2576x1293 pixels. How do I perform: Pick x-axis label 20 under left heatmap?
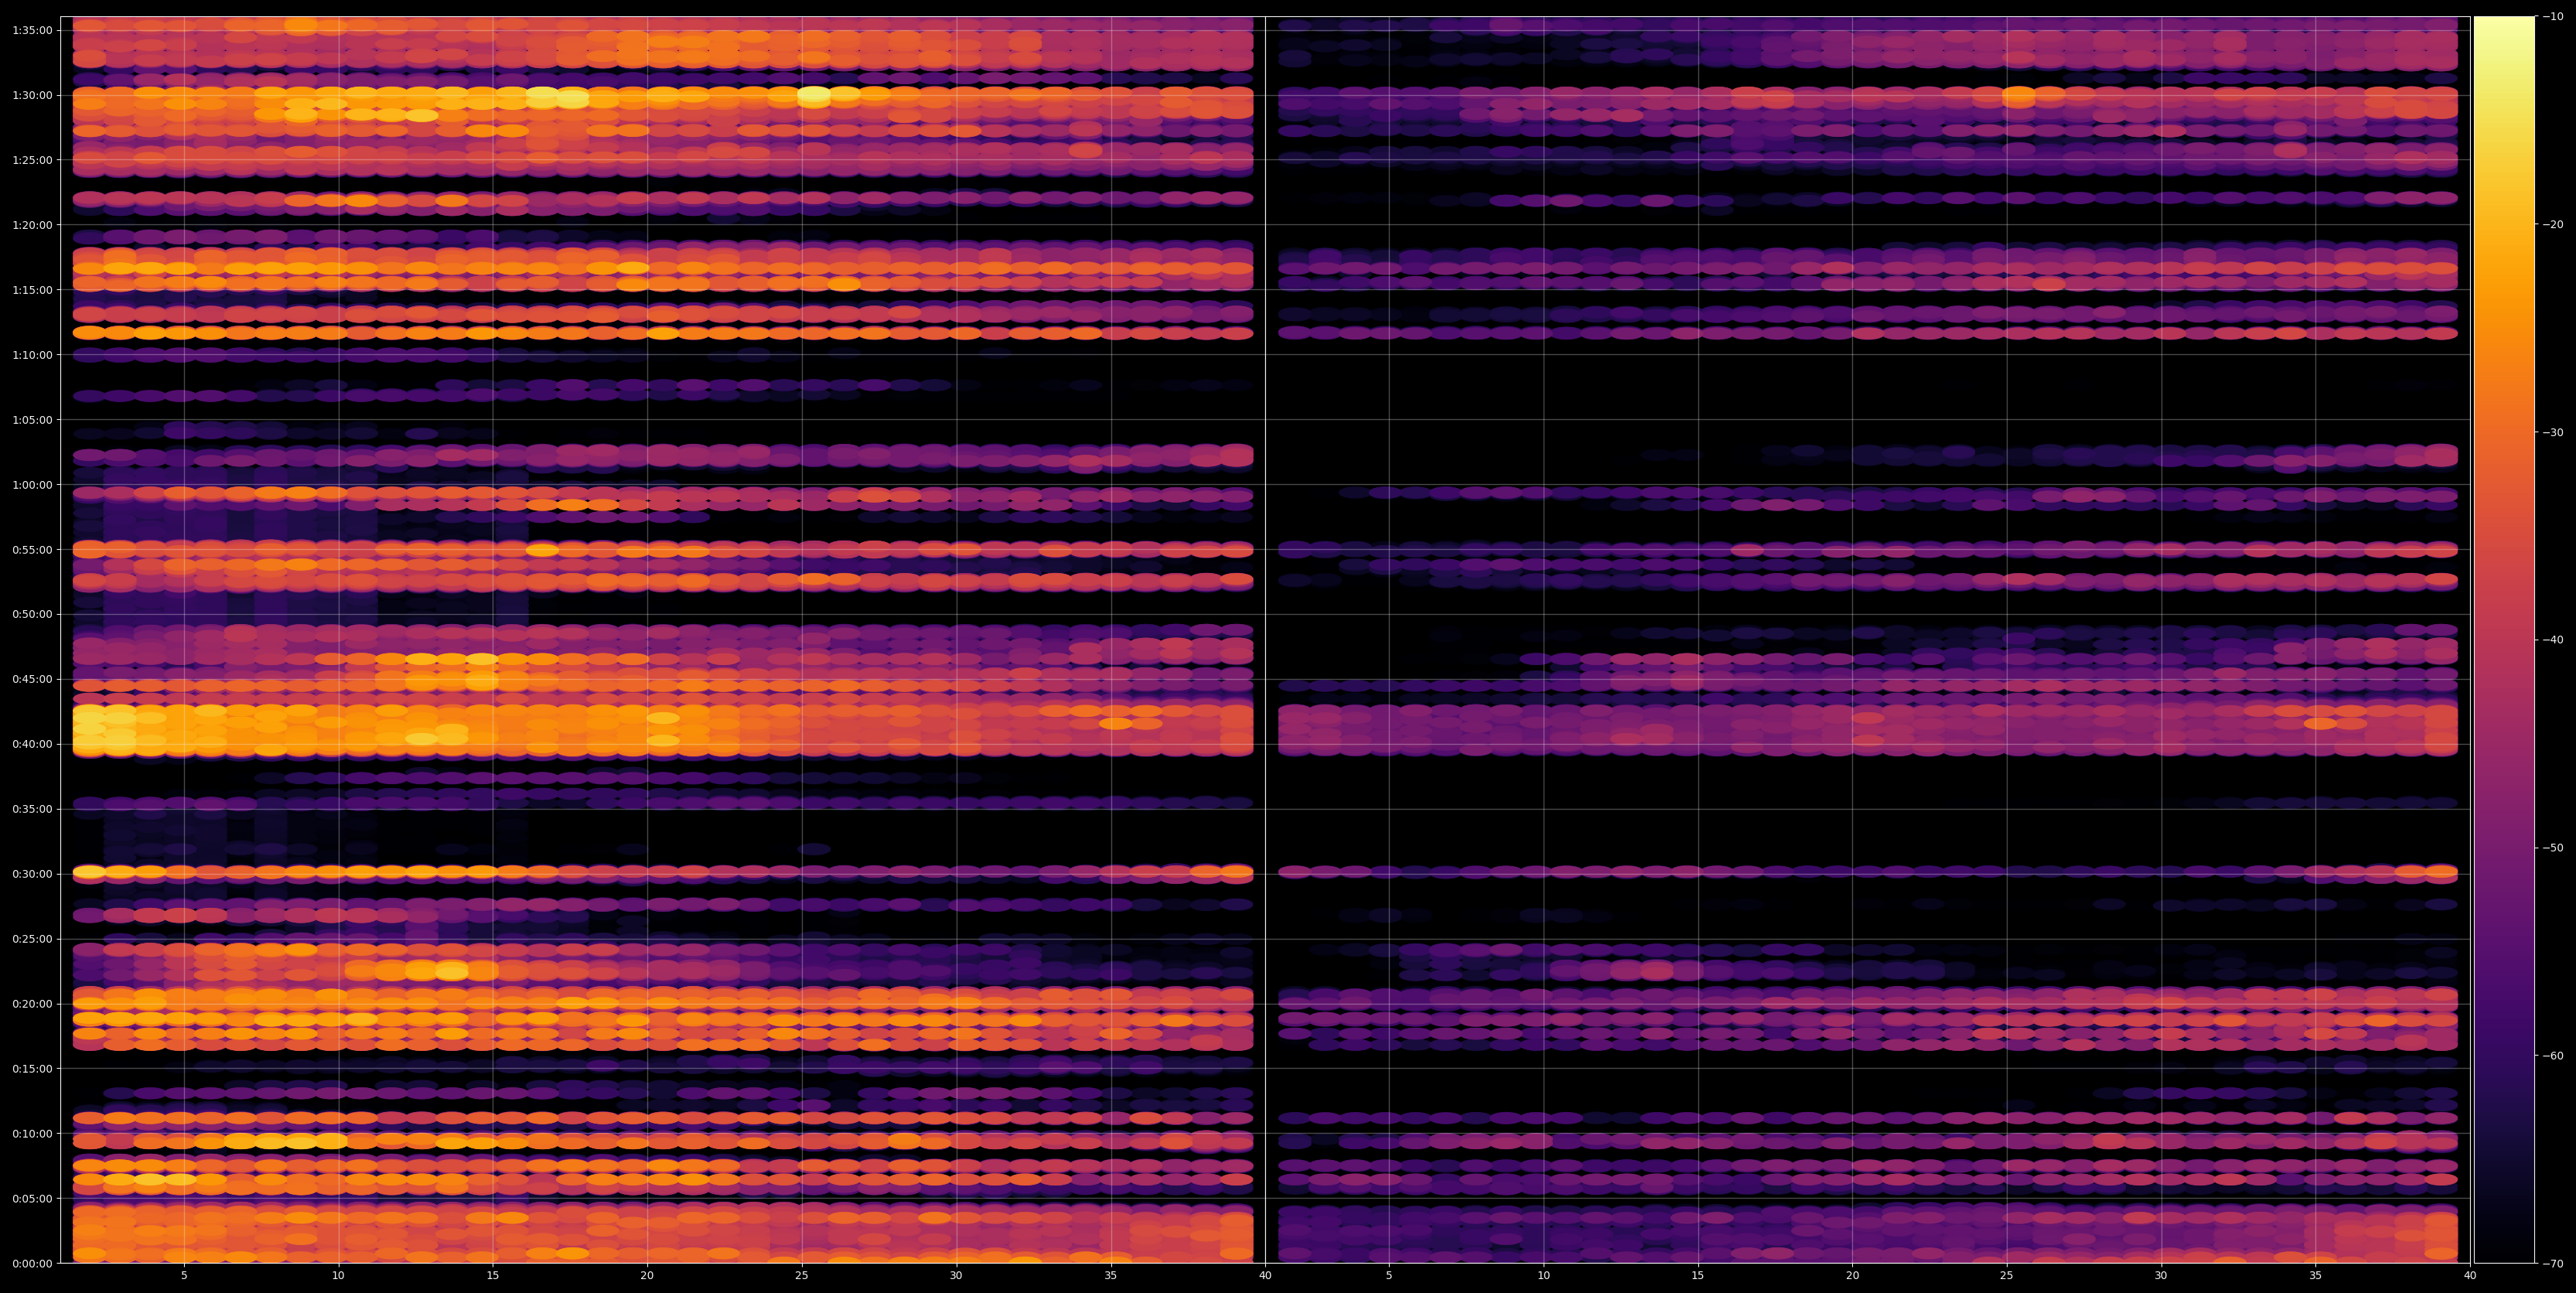[x=647, y=1276]
